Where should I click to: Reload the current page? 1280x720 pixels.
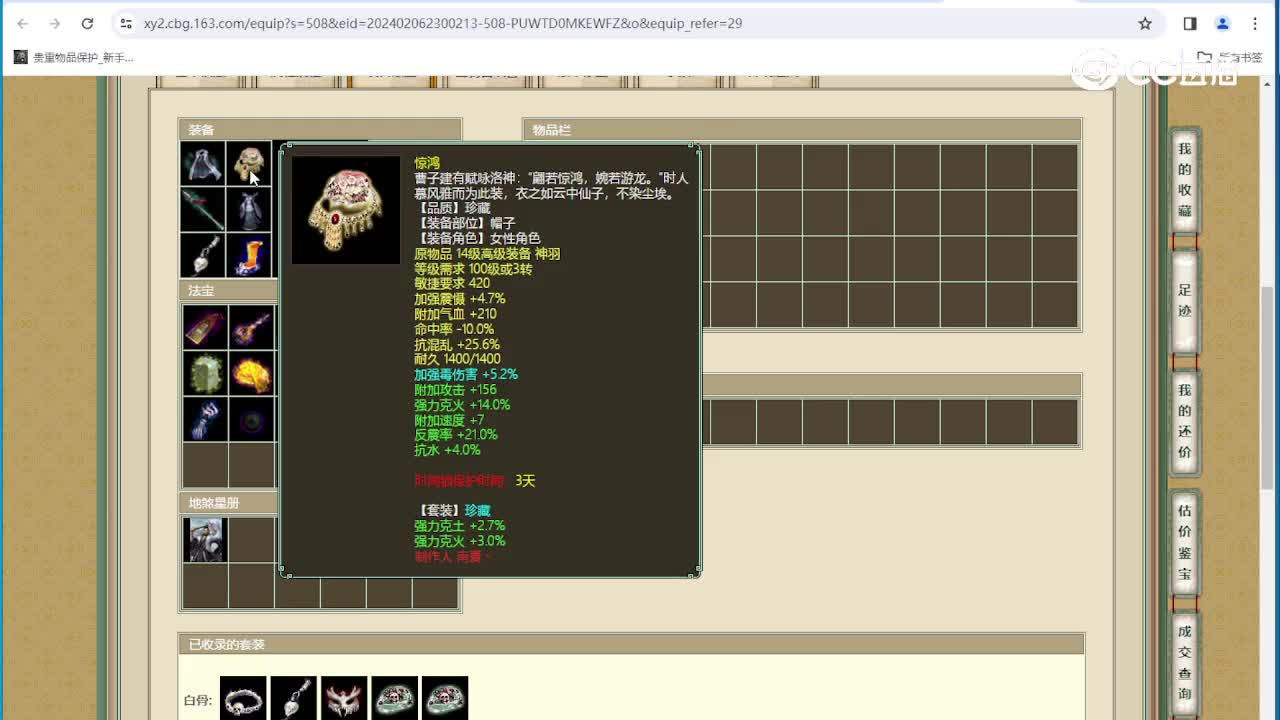(x=87, y=23)
